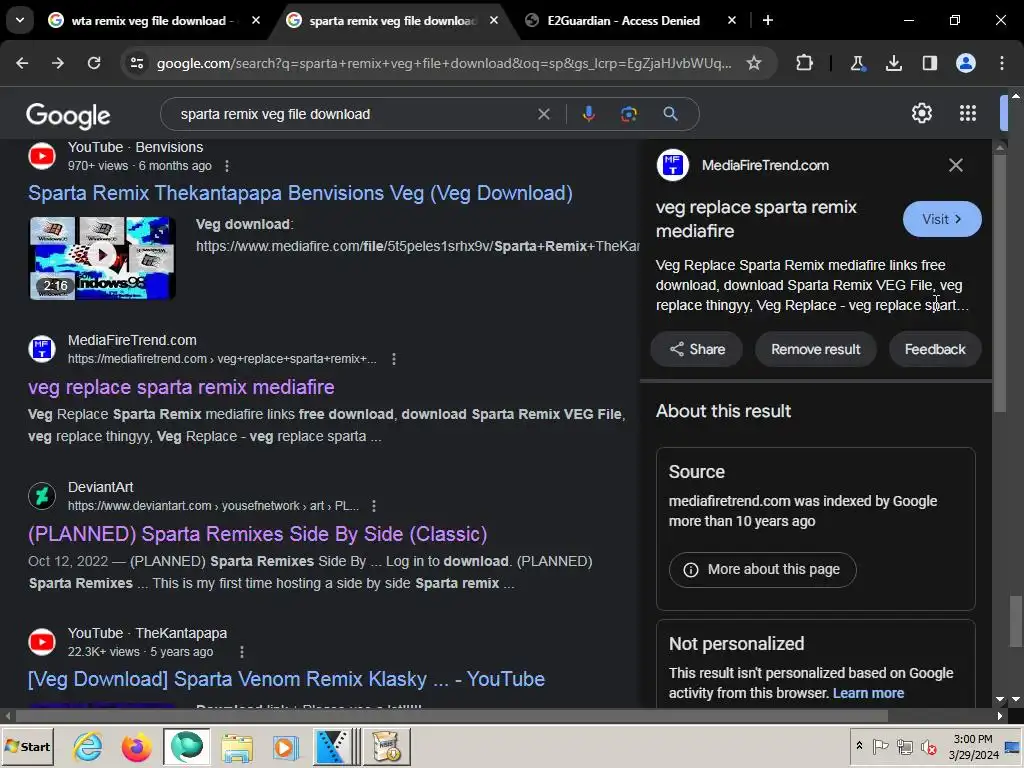The image size is (1024, 768).
Task: Clear the search query with the X
Action: click(543, 114)
